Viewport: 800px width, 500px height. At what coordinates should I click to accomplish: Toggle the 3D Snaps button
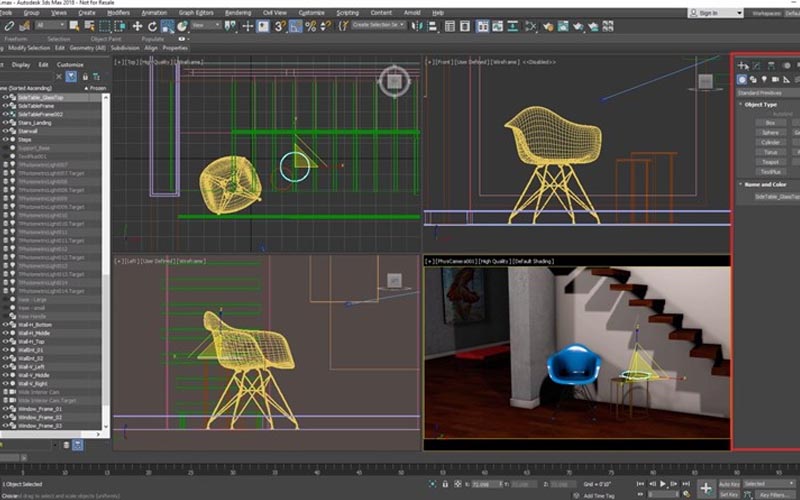click(280, 26)
